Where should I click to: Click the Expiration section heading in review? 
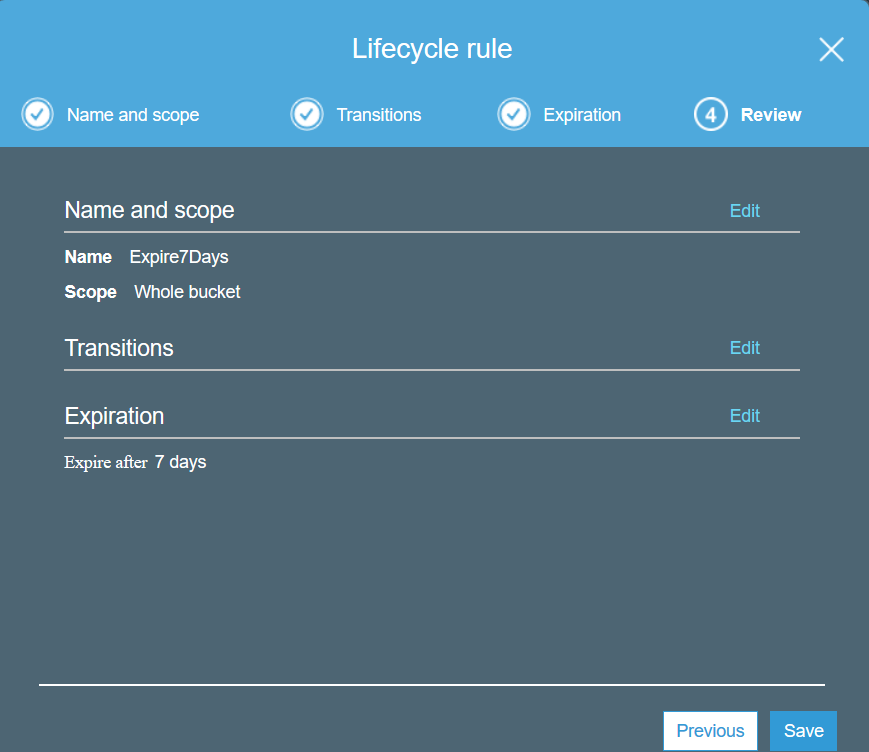click(114, 416)
